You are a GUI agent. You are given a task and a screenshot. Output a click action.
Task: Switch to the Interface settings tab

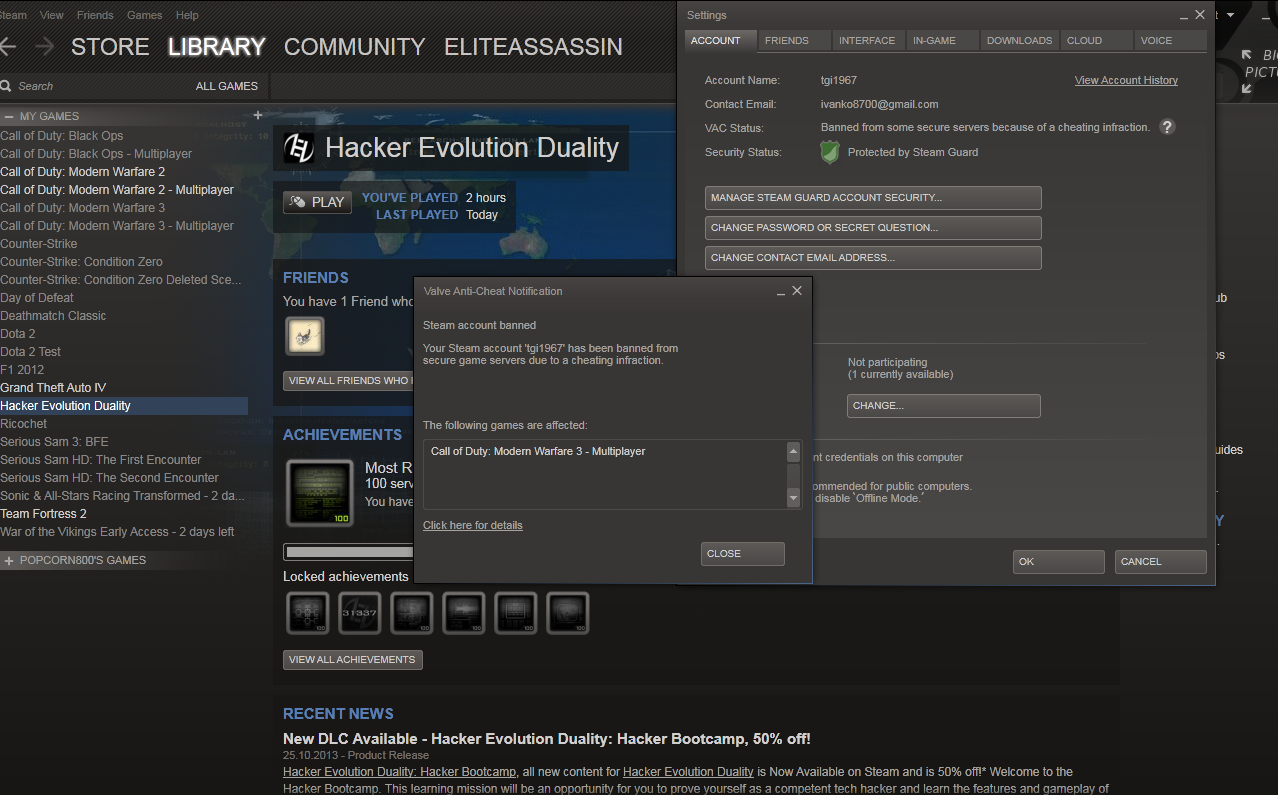(869, 40)
